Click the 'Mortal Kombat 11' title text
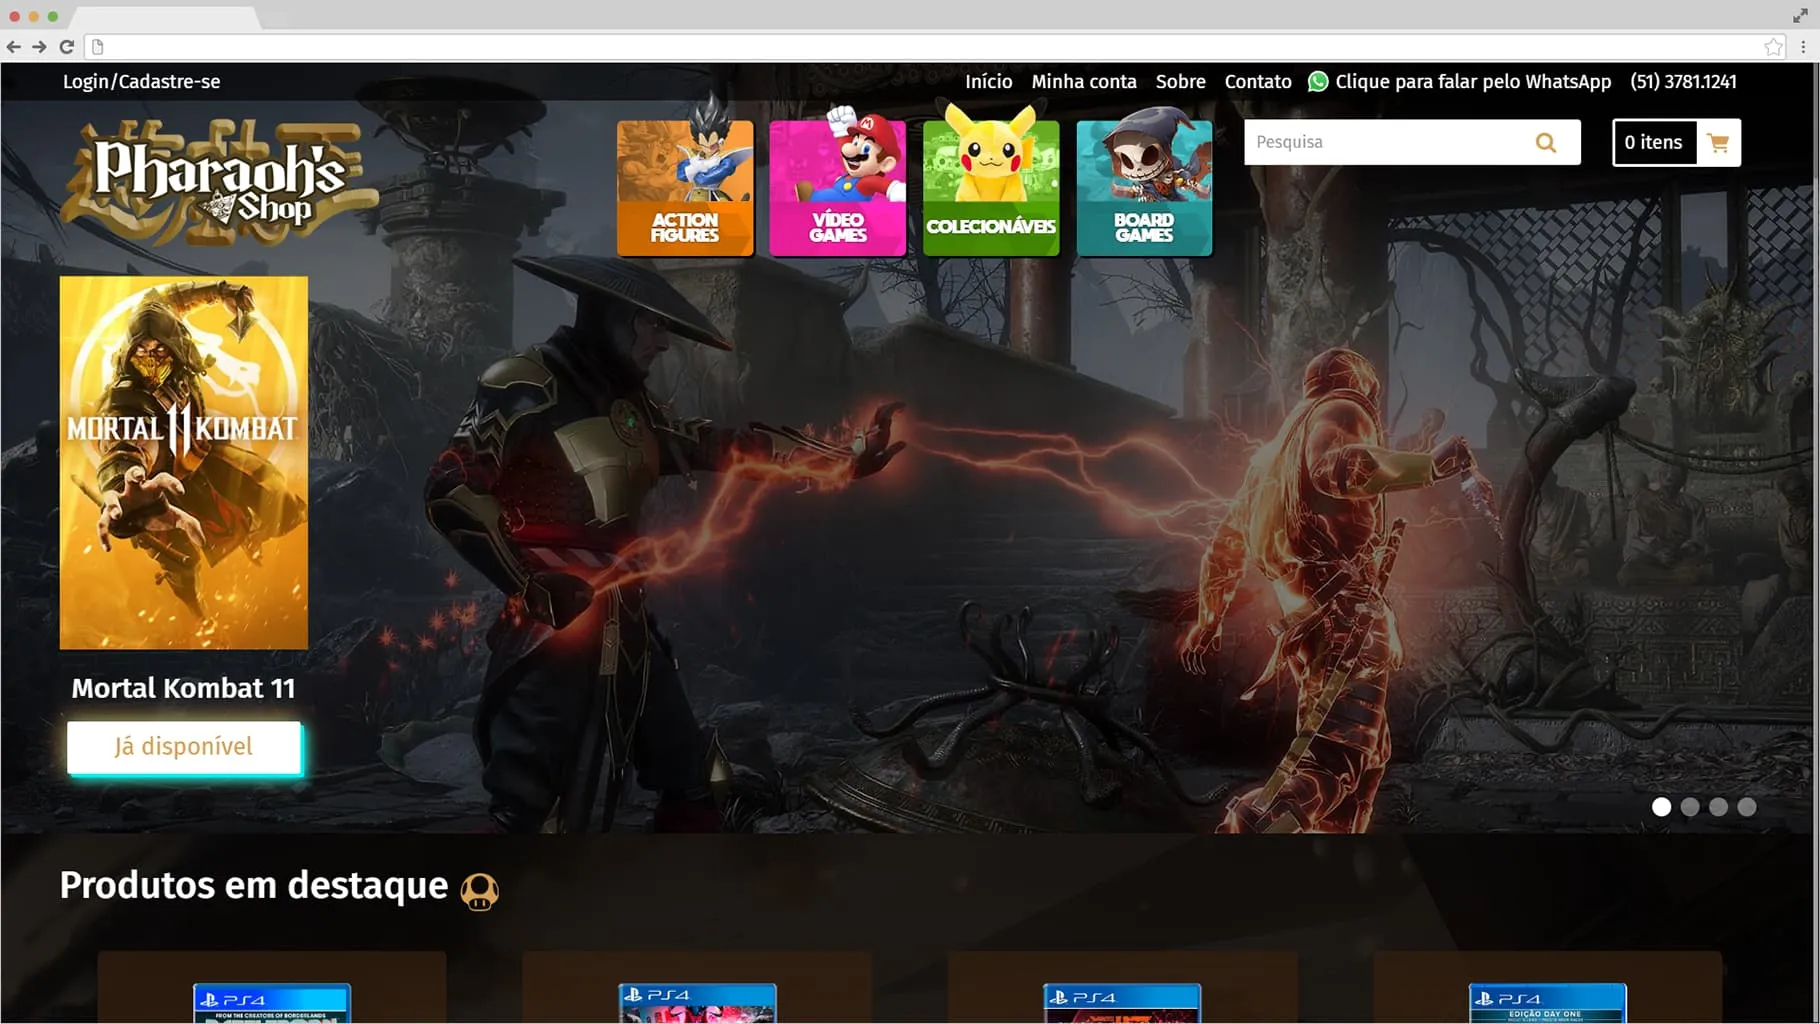 [x=183, y=688]
